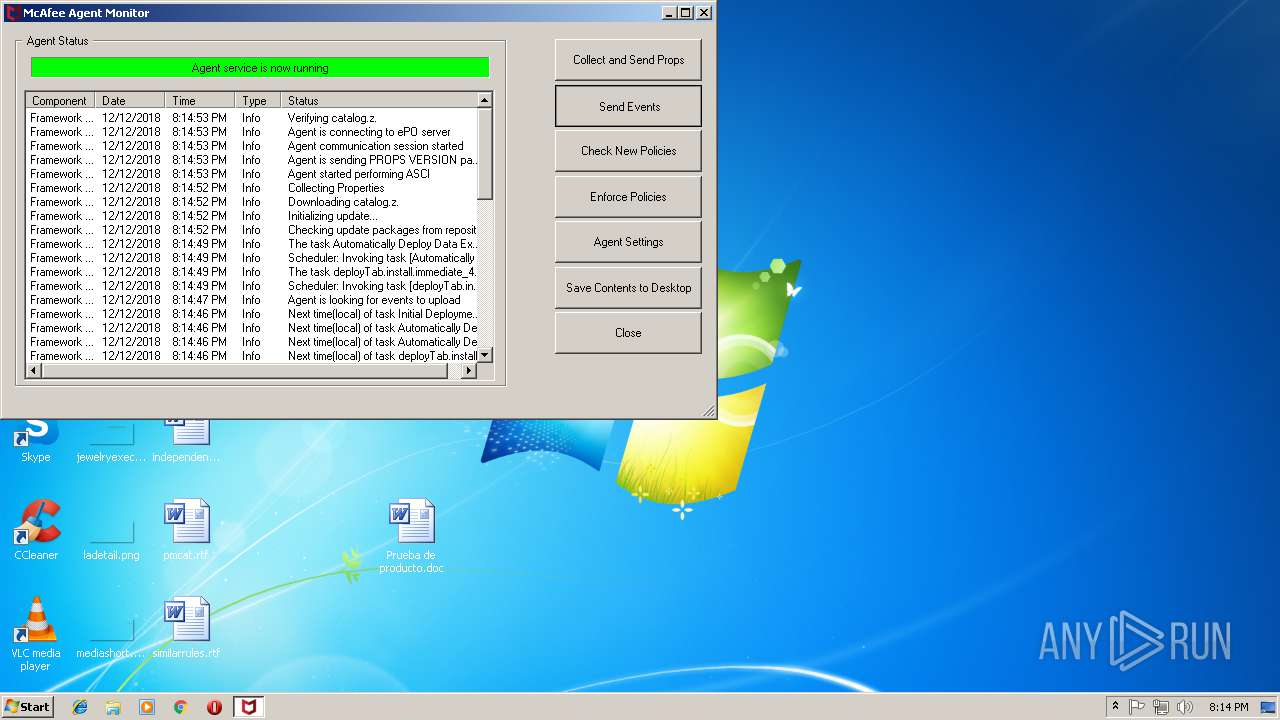The image size is (1280, 720).
Task: Sort log by the Time column header
Action: tap(200, 100)
